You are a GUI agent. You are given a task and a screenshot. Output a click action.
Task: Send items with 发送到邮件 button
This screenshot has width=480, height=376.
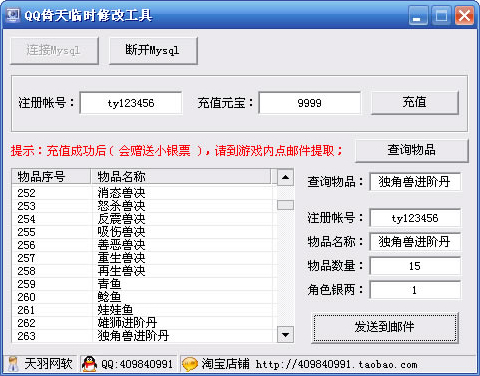pyautogui.click(x=385, y=327)
